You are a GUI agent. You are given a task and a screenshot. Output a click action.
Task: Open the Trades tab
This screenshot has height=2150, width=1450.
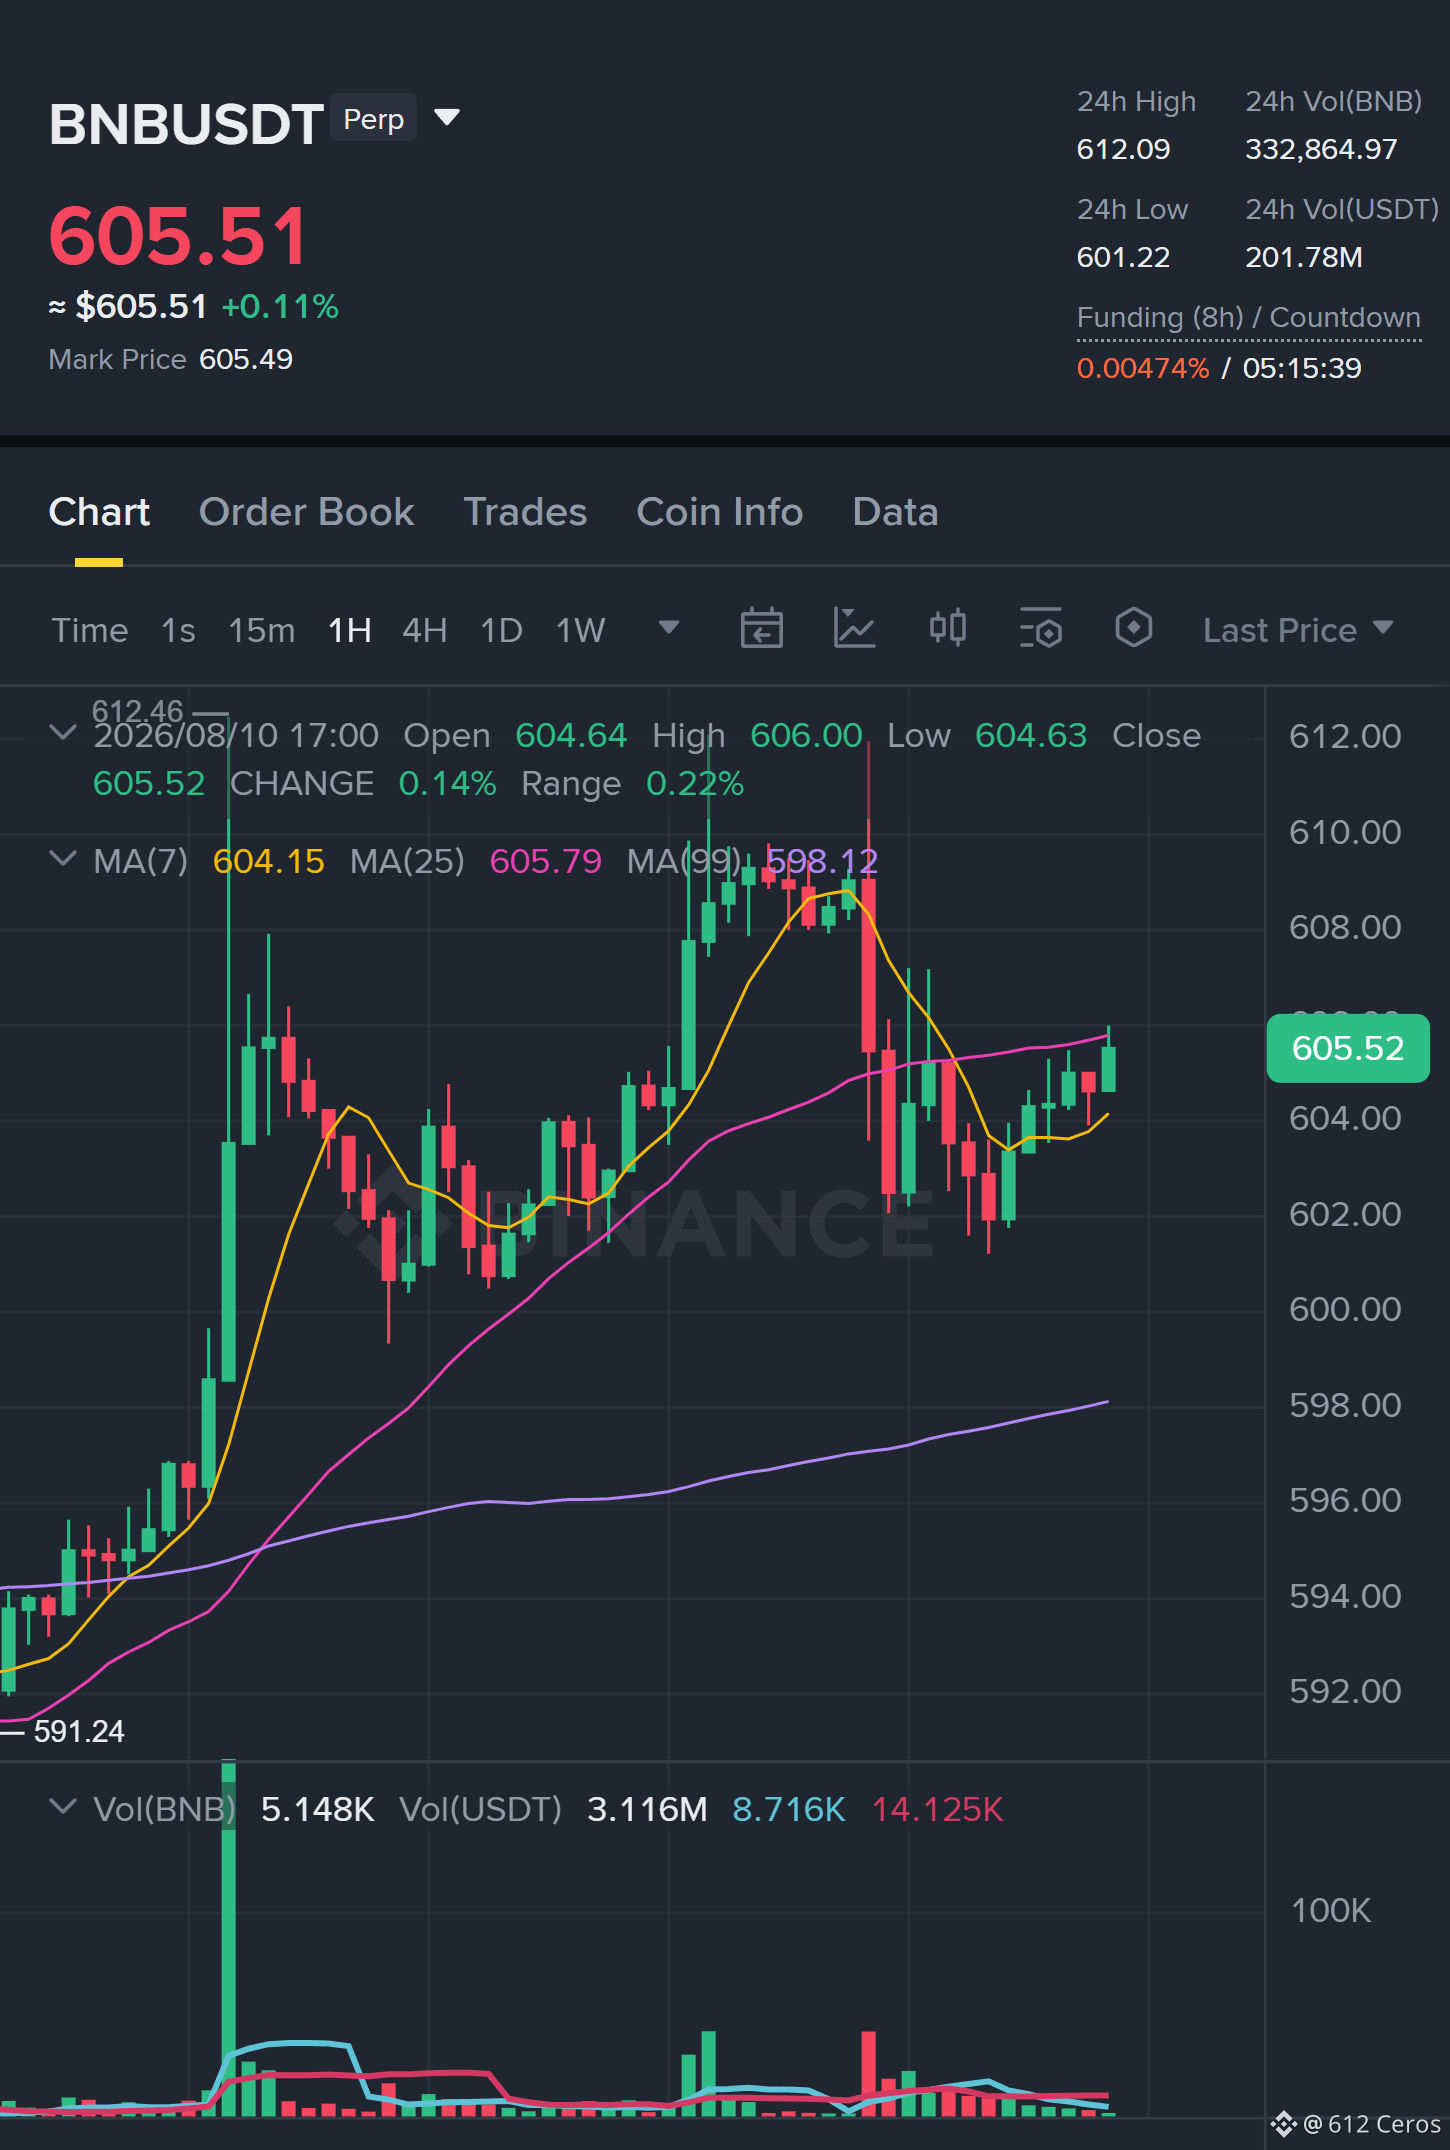pyautogui.click(x=525, y=512)
